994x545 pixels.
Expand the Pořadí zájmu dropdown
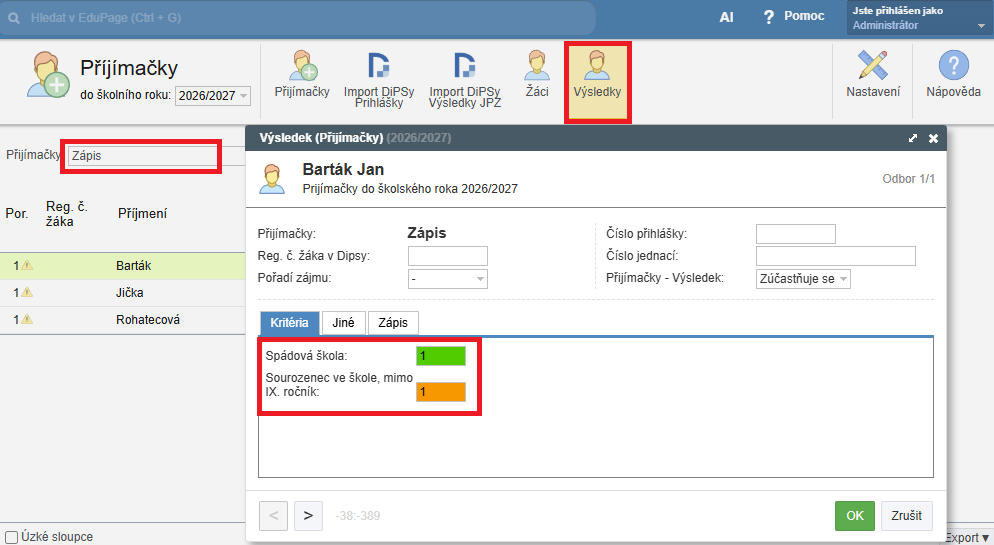click(447, 279)
